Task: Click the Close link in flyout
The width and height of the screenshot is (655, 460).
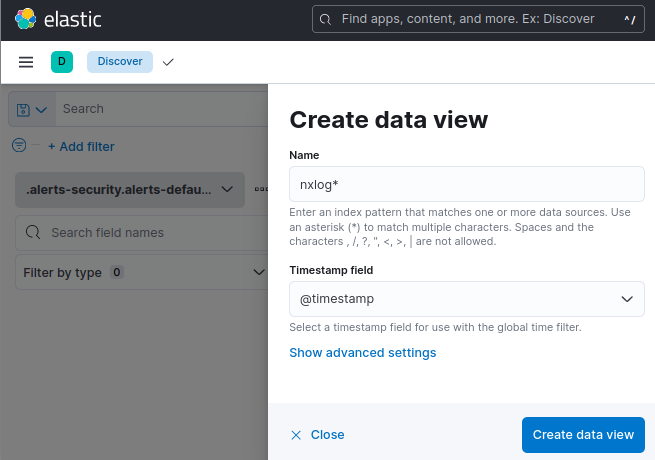Action: (327, 435)
